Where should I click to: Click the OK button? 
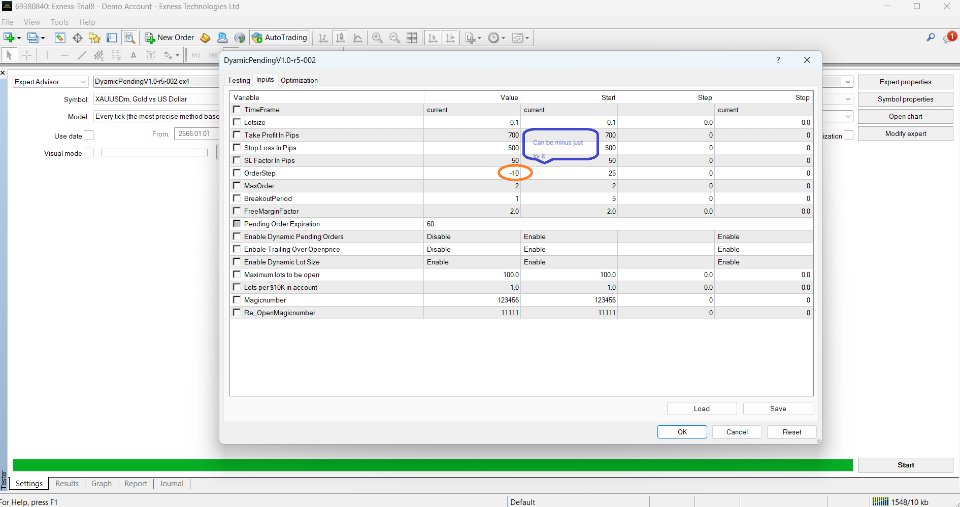pyautogui.click(x=682, y=432)
